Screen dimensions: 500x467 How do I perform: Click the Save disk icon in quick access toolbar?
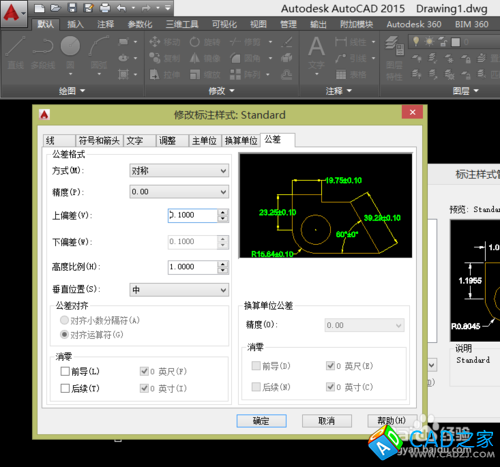click(72, 7)
